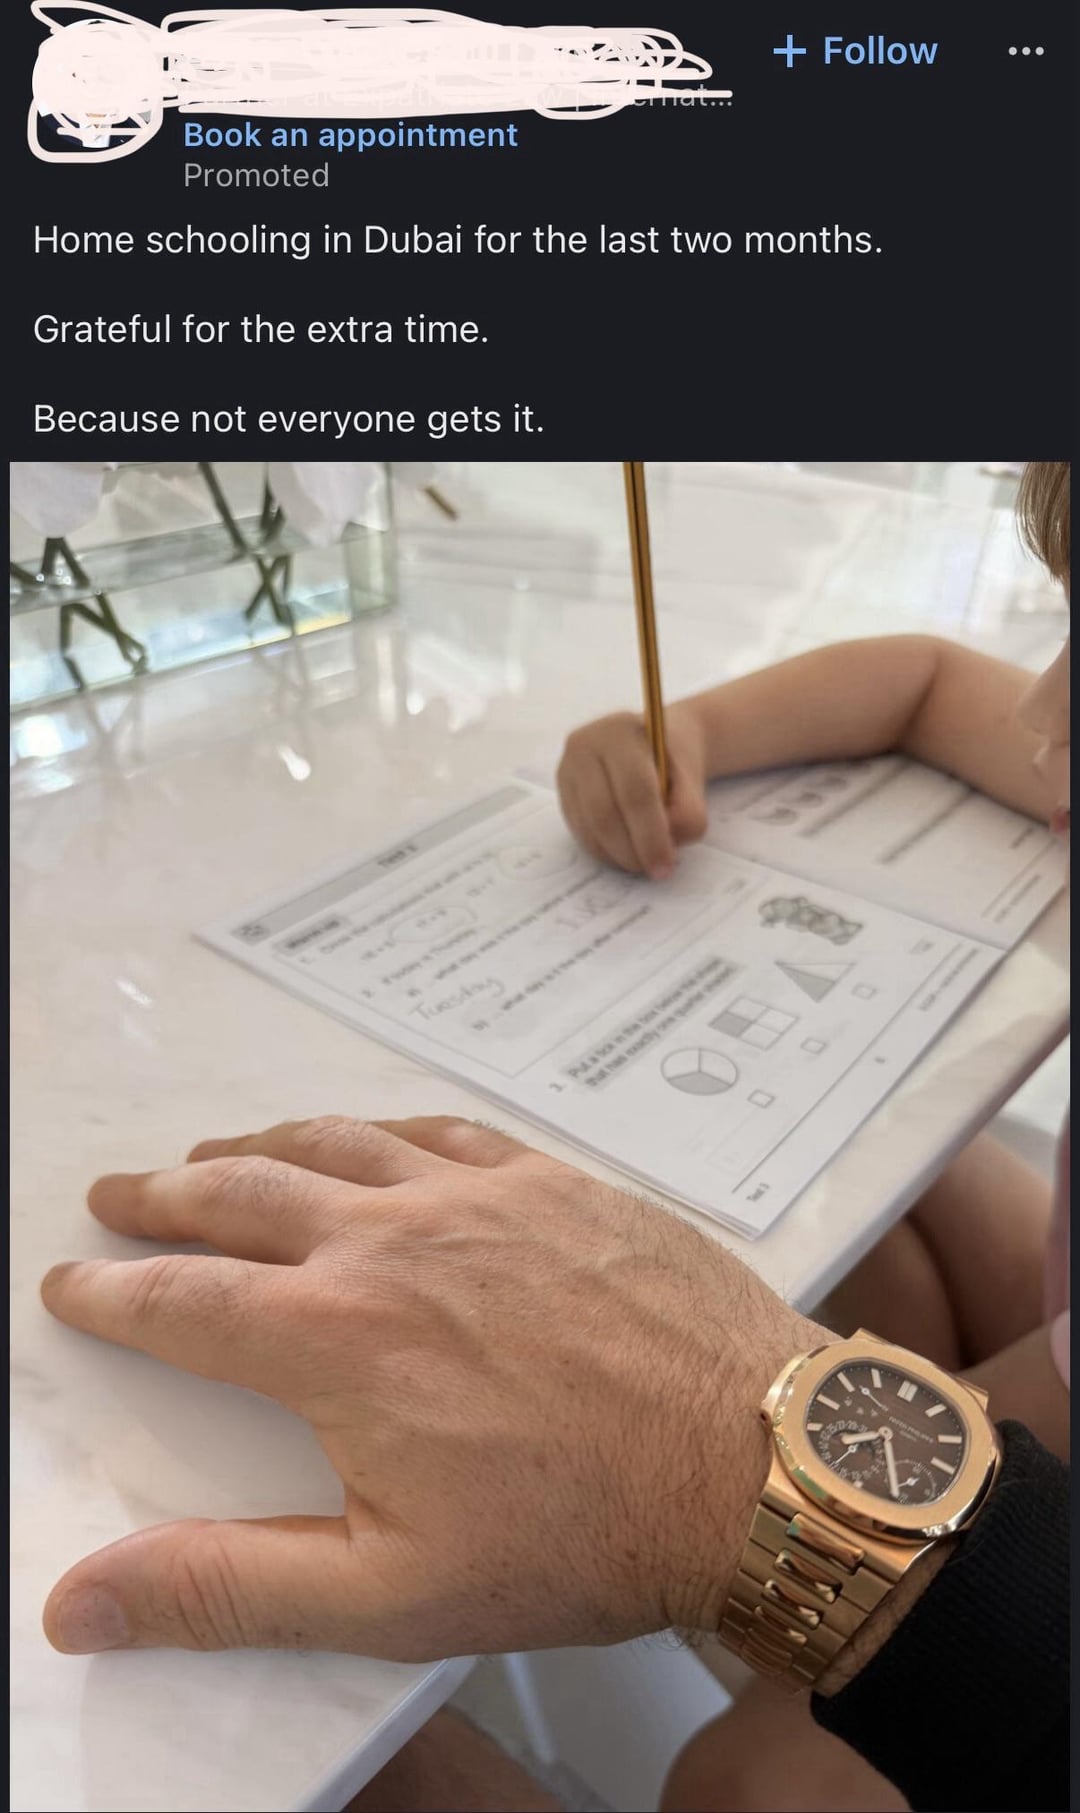Select the 'Home schooling in Dubai' text line
1080x1813 pixels.
point(458,240)
